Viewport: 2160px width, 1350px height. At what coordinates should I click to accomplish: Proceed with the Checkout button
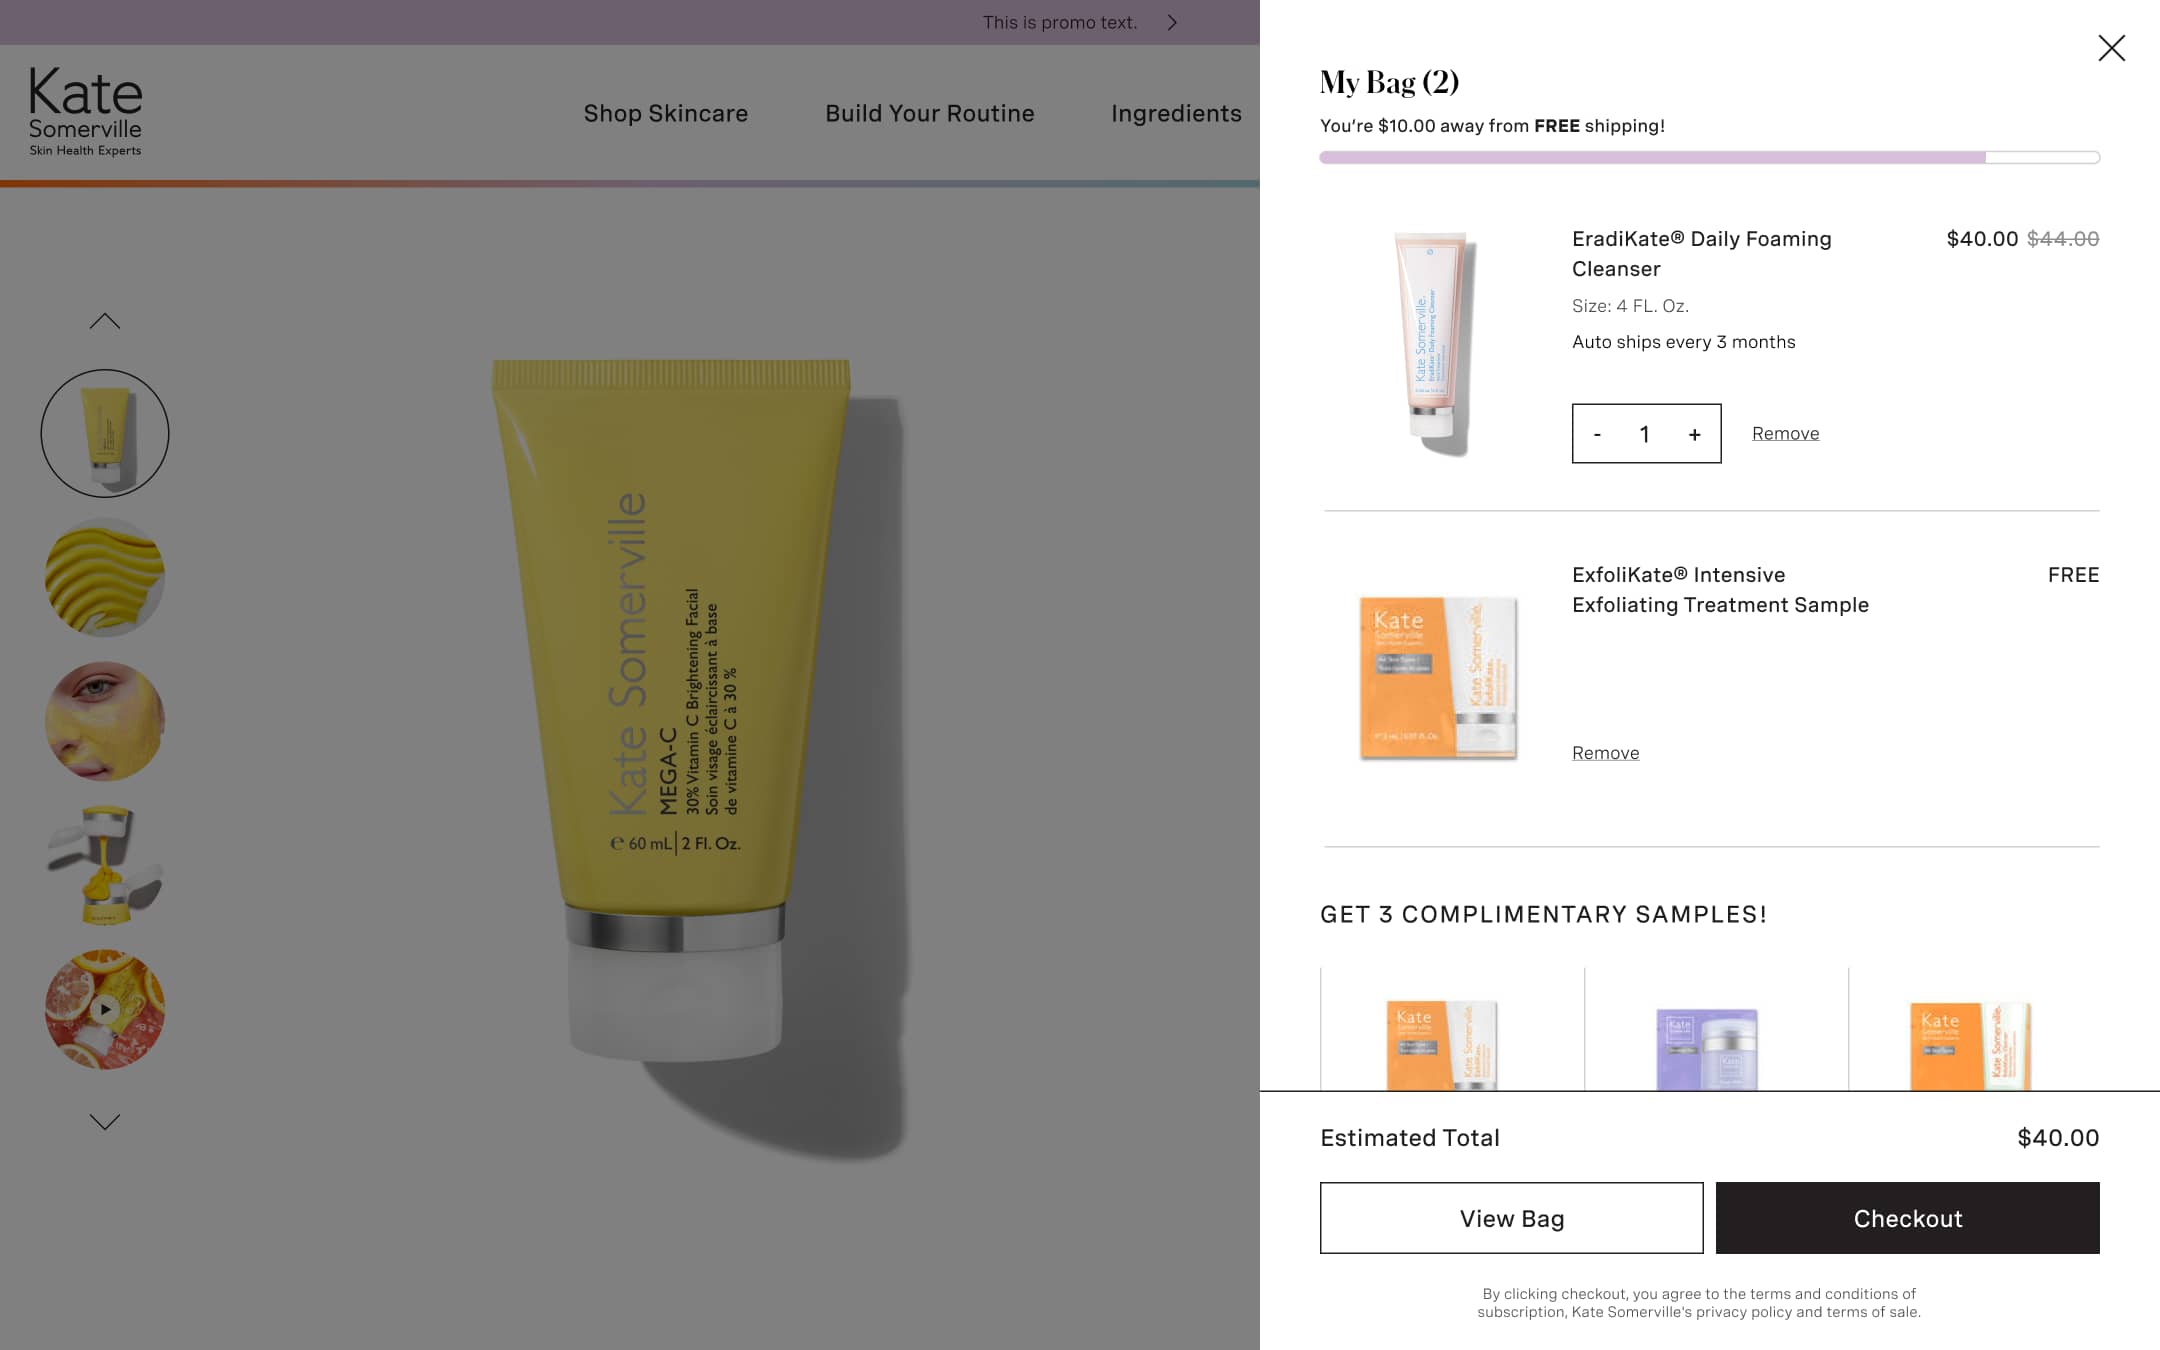click(1907, 1218)
